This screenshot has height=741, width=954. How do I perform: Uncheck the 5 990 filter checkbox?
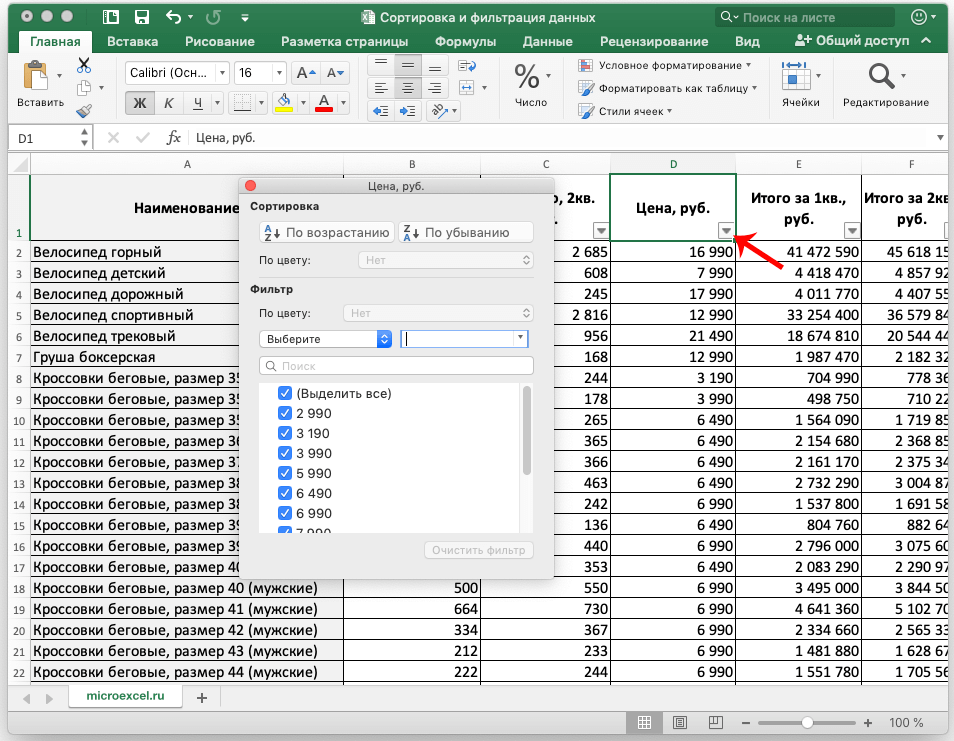(284, 473)
